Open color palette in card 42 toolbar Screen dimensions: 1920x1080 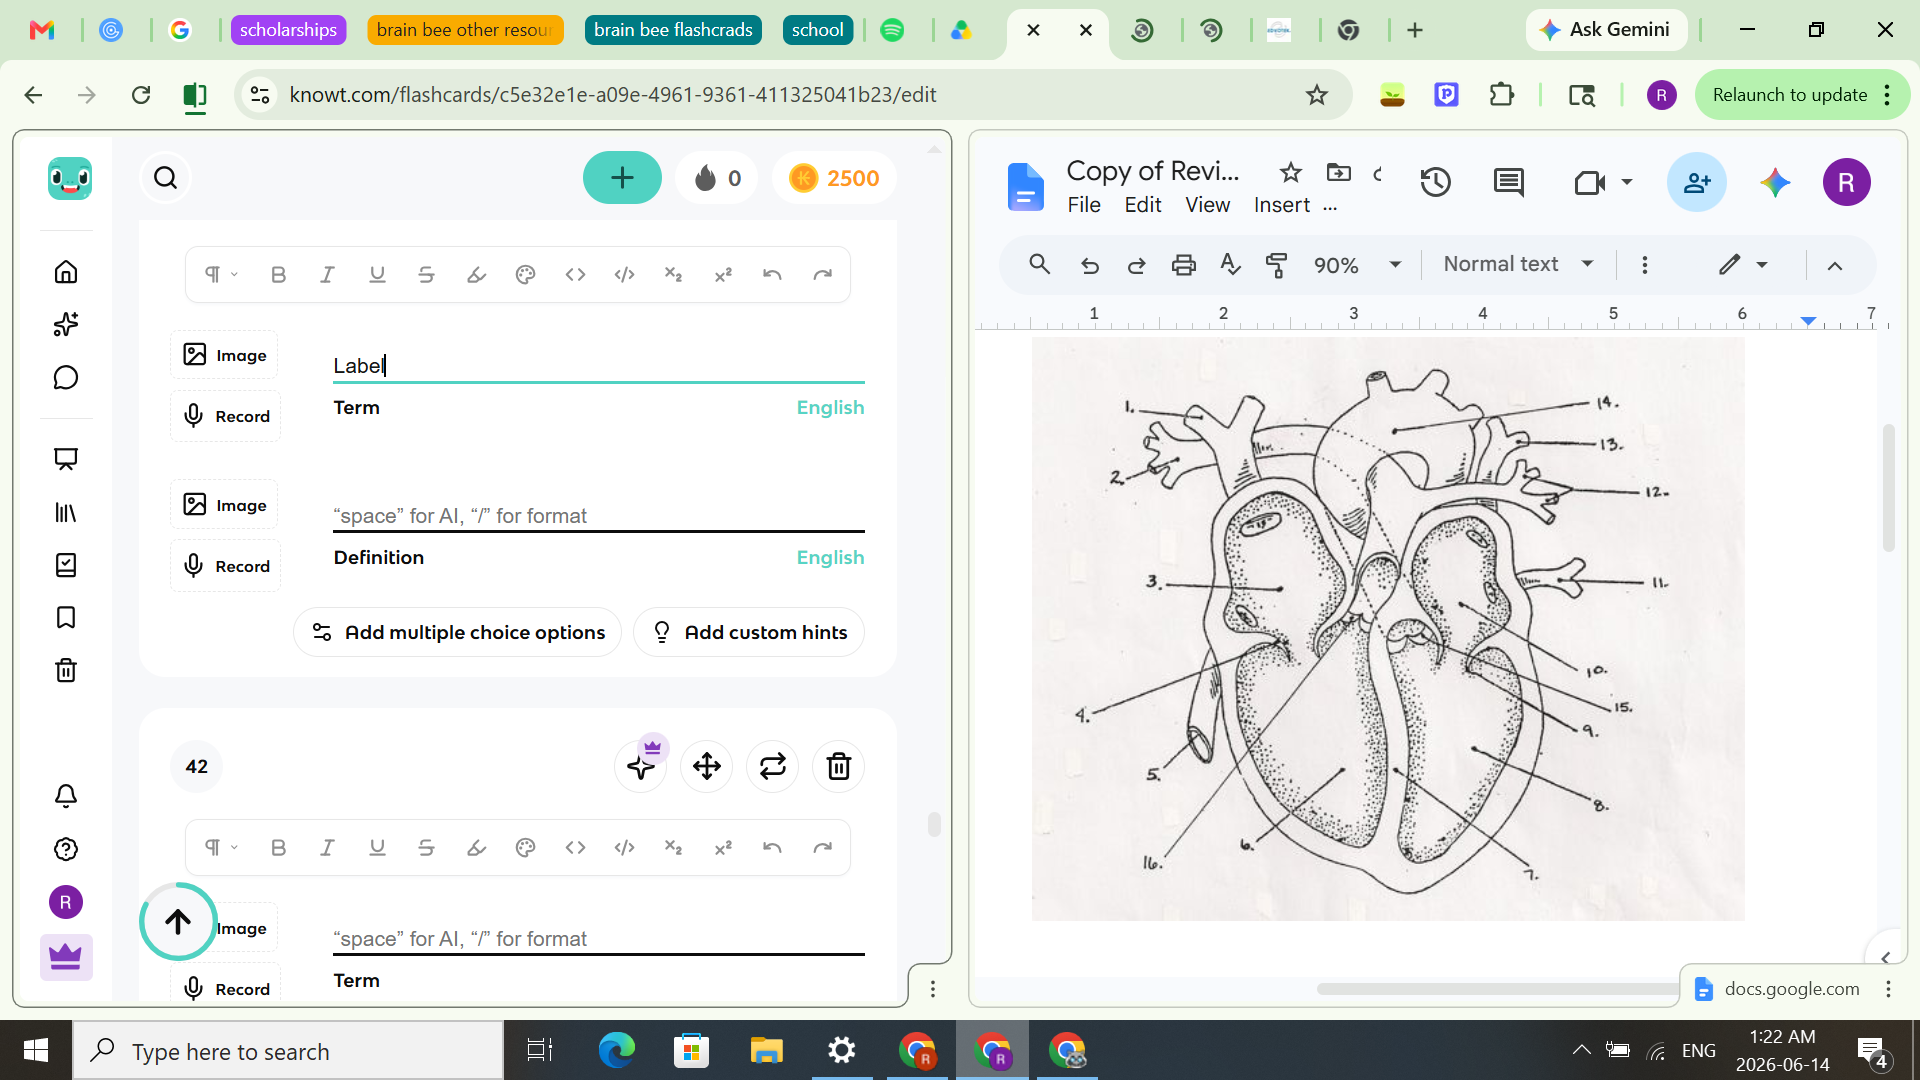[x=525, y=848]
